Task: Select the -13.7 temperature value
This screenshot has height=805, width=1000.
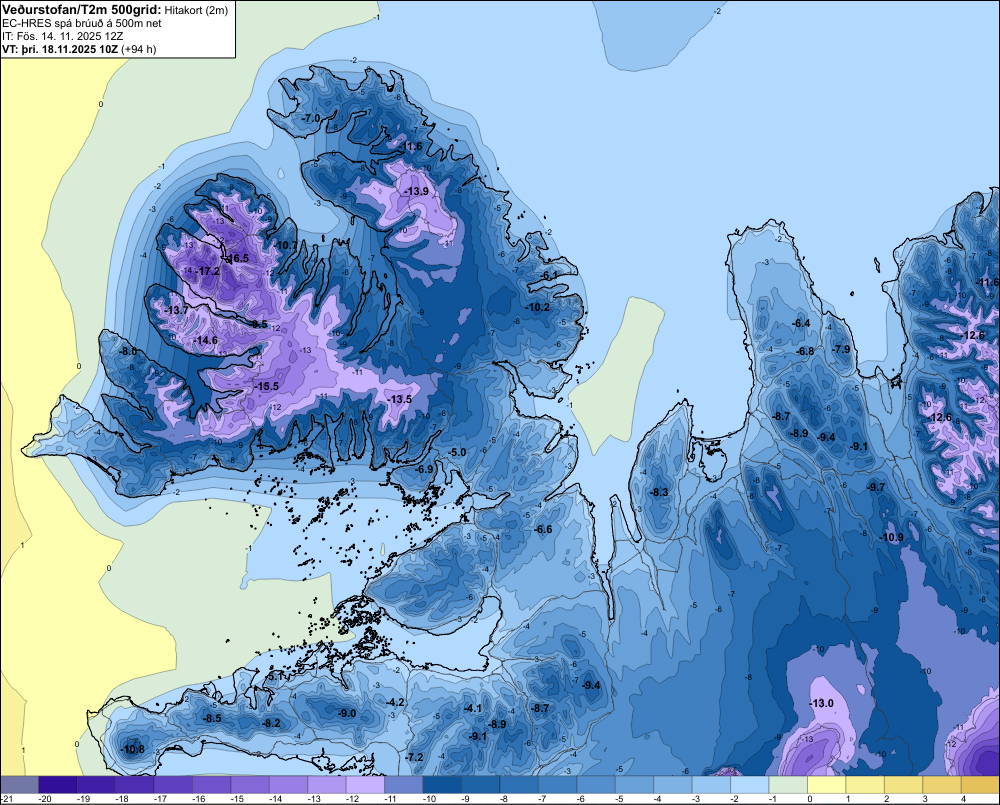Action: (177, 311)
